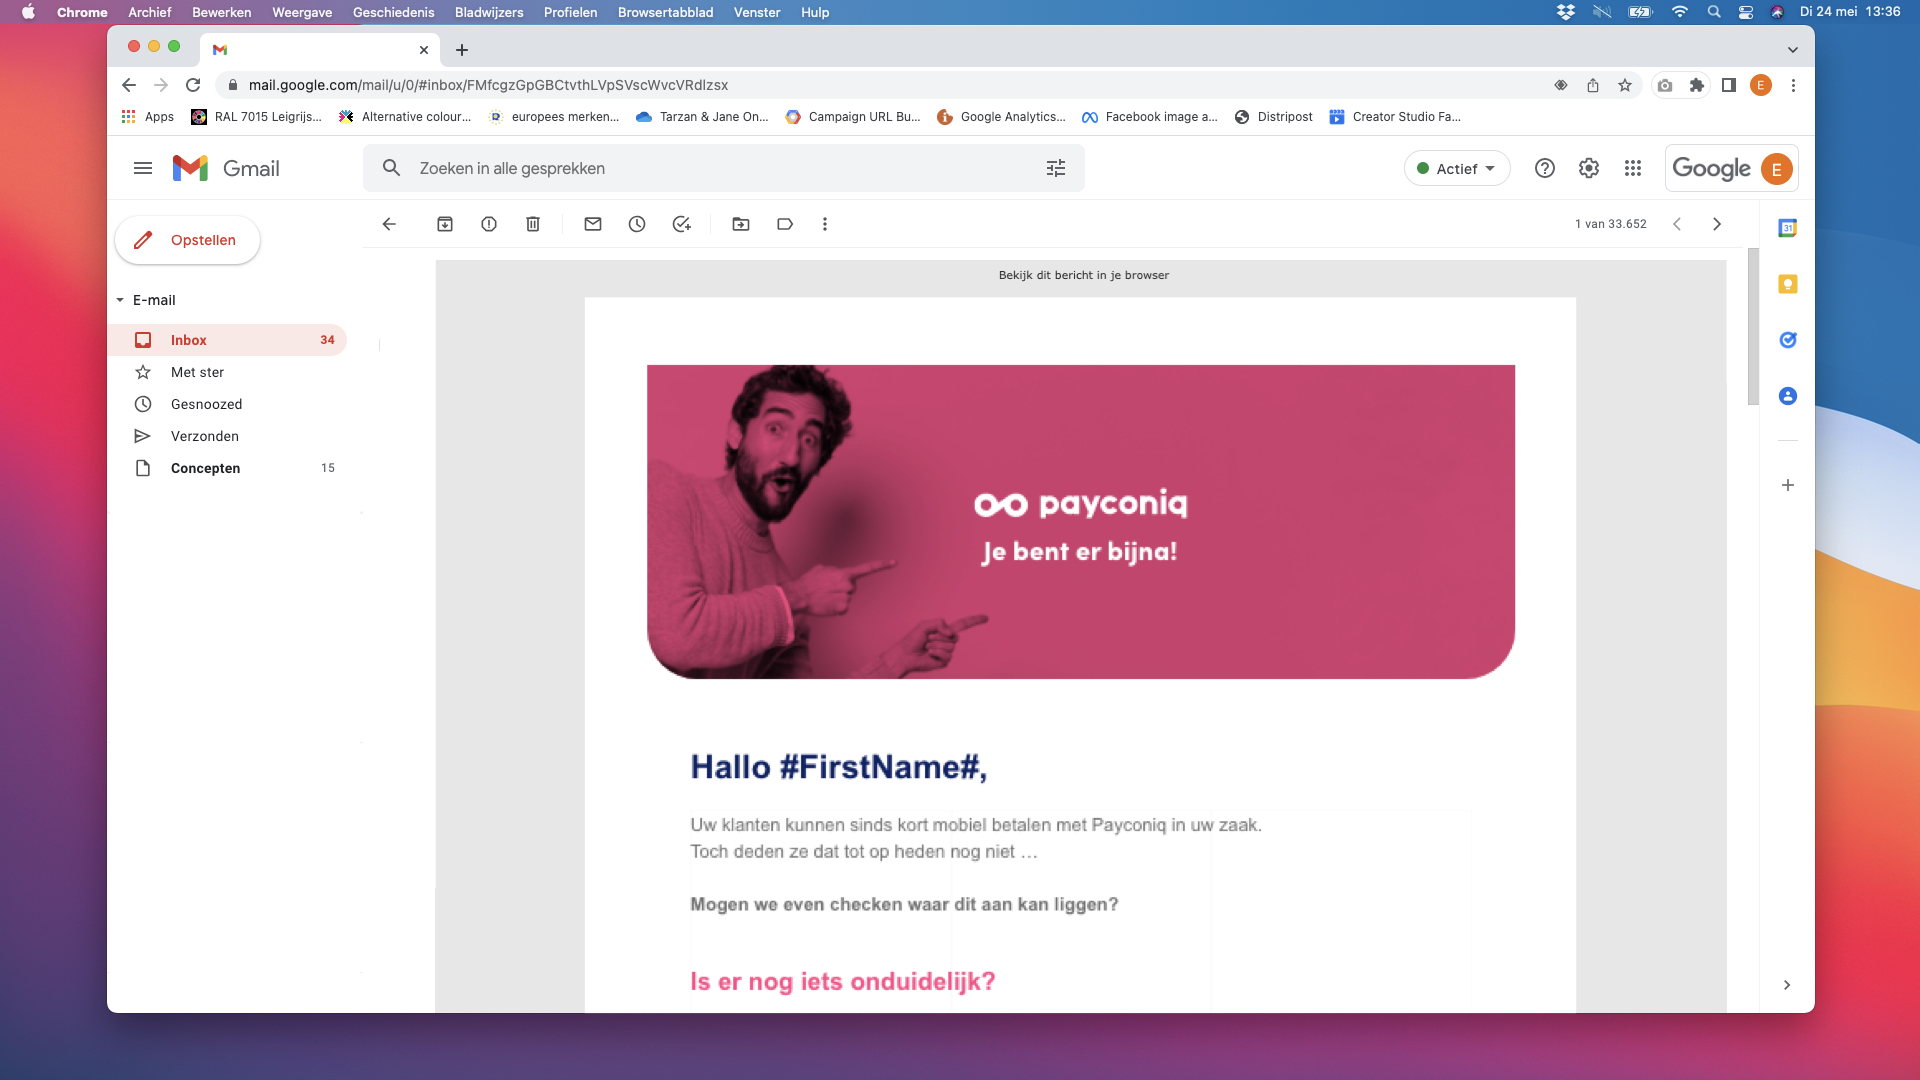
Task: Open Concepten folder
Action: pyautogui.click(x=227, y=468)
